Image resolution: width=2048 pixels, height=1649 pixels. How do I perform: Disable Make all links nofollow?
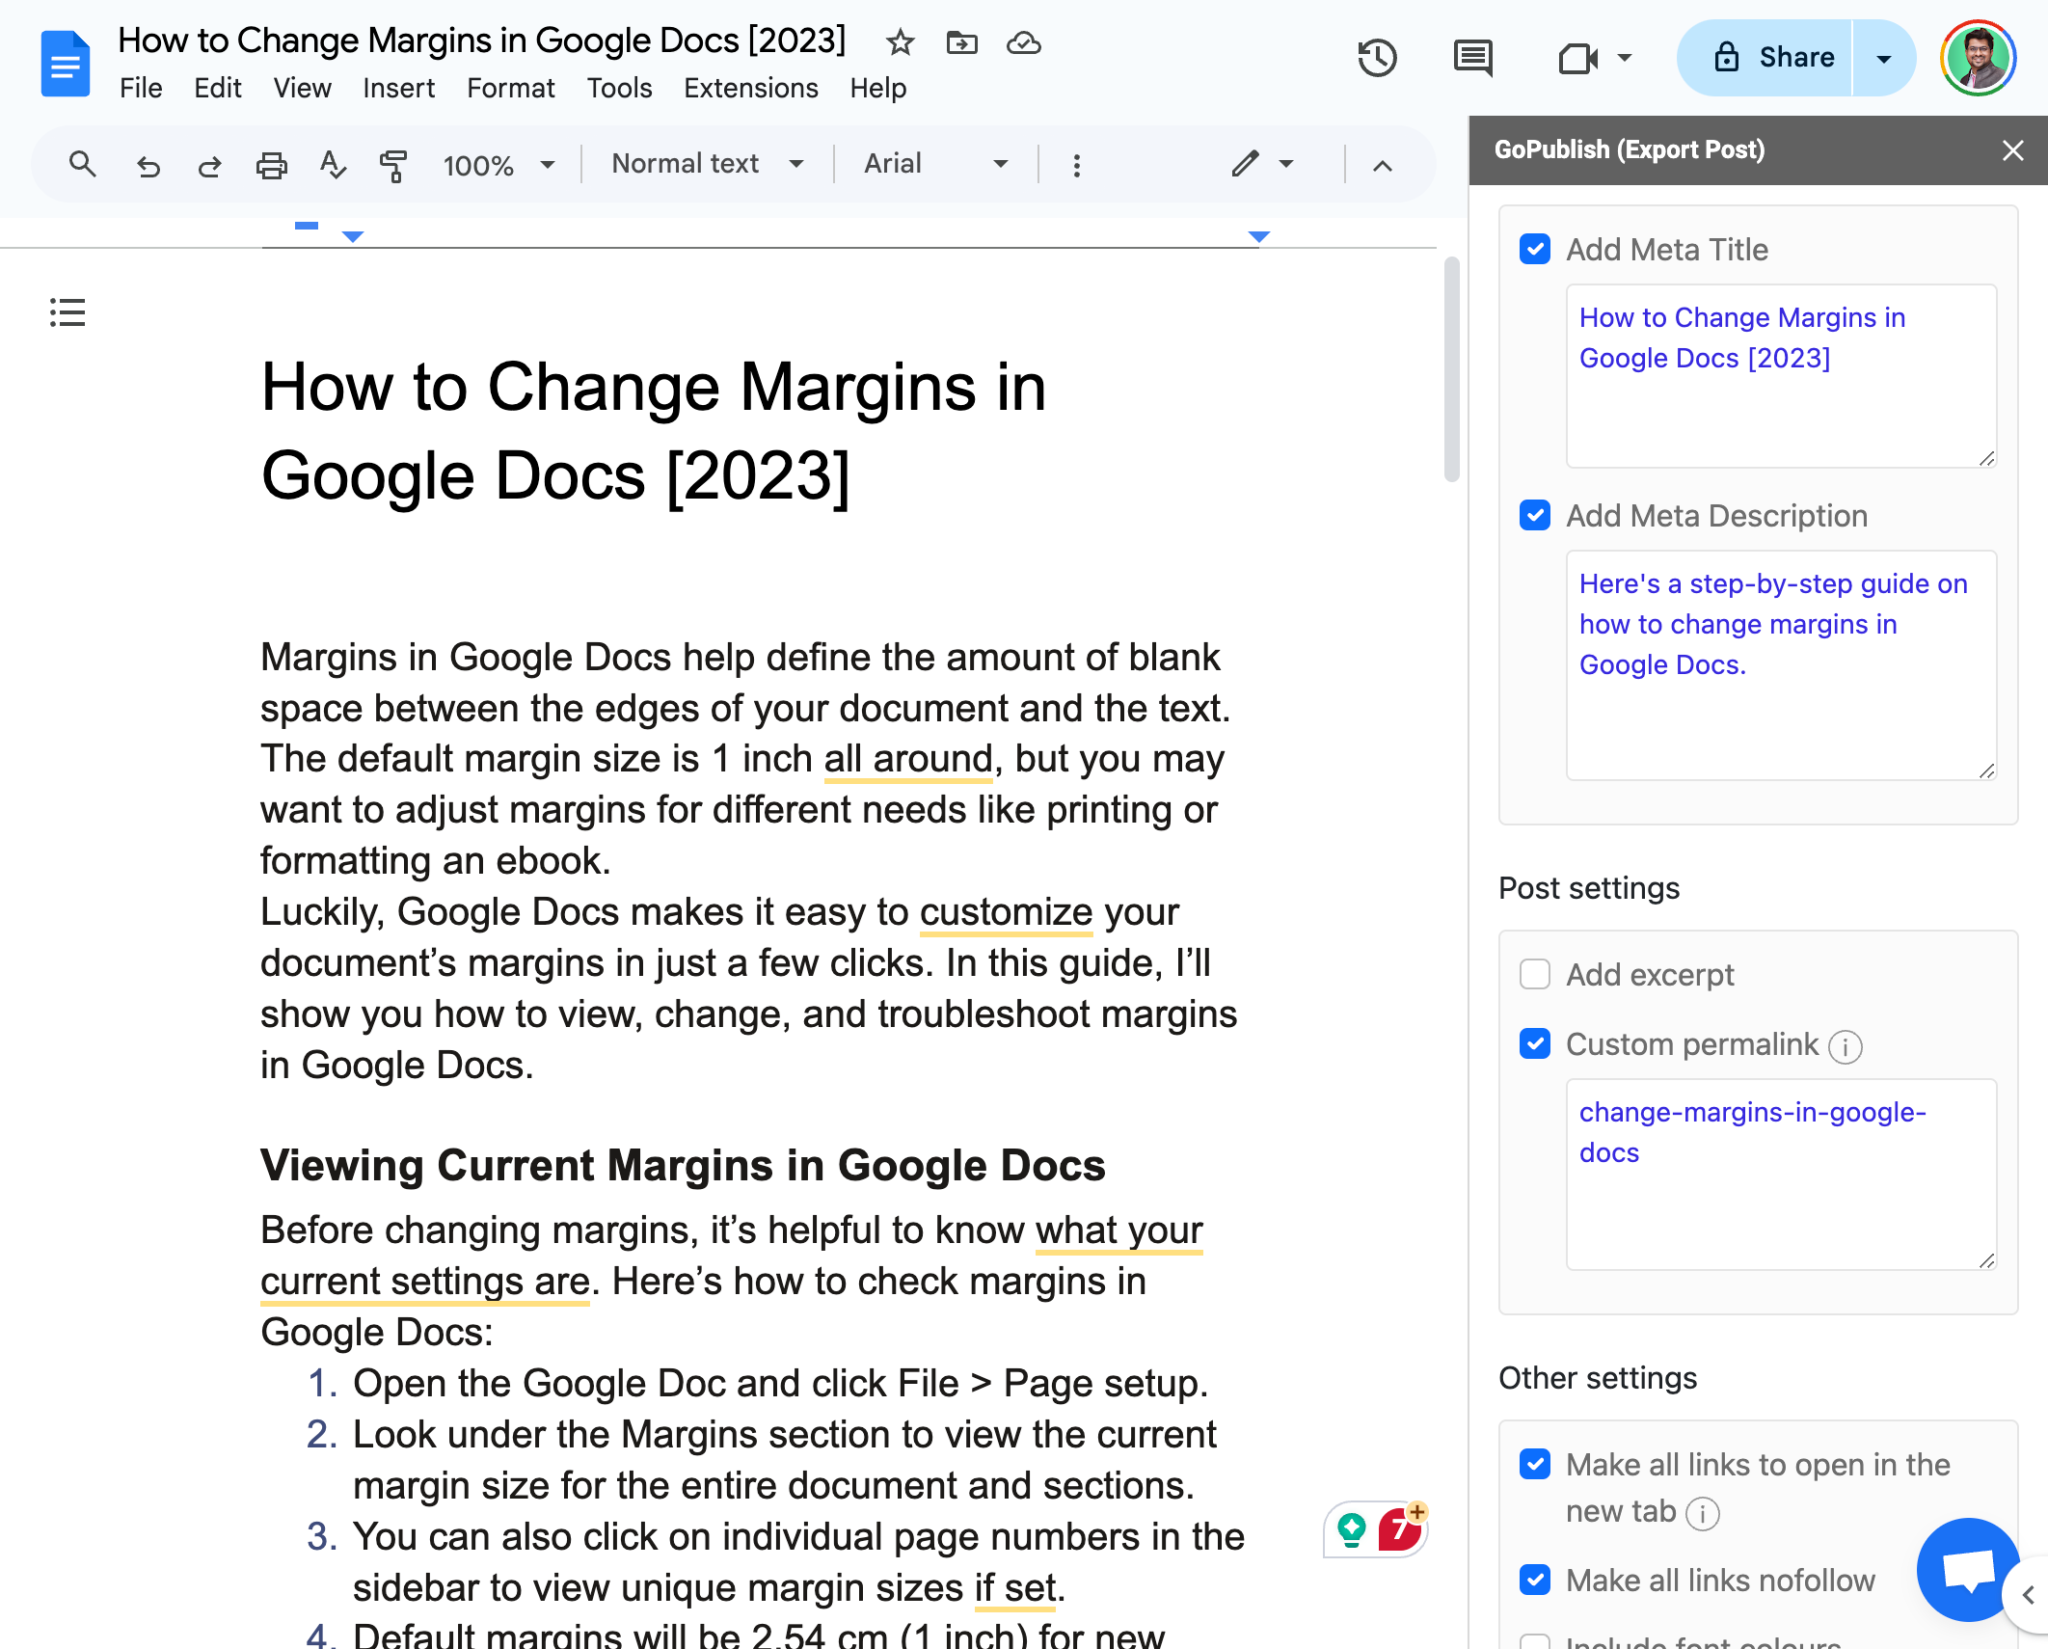click(1534, 1579)
